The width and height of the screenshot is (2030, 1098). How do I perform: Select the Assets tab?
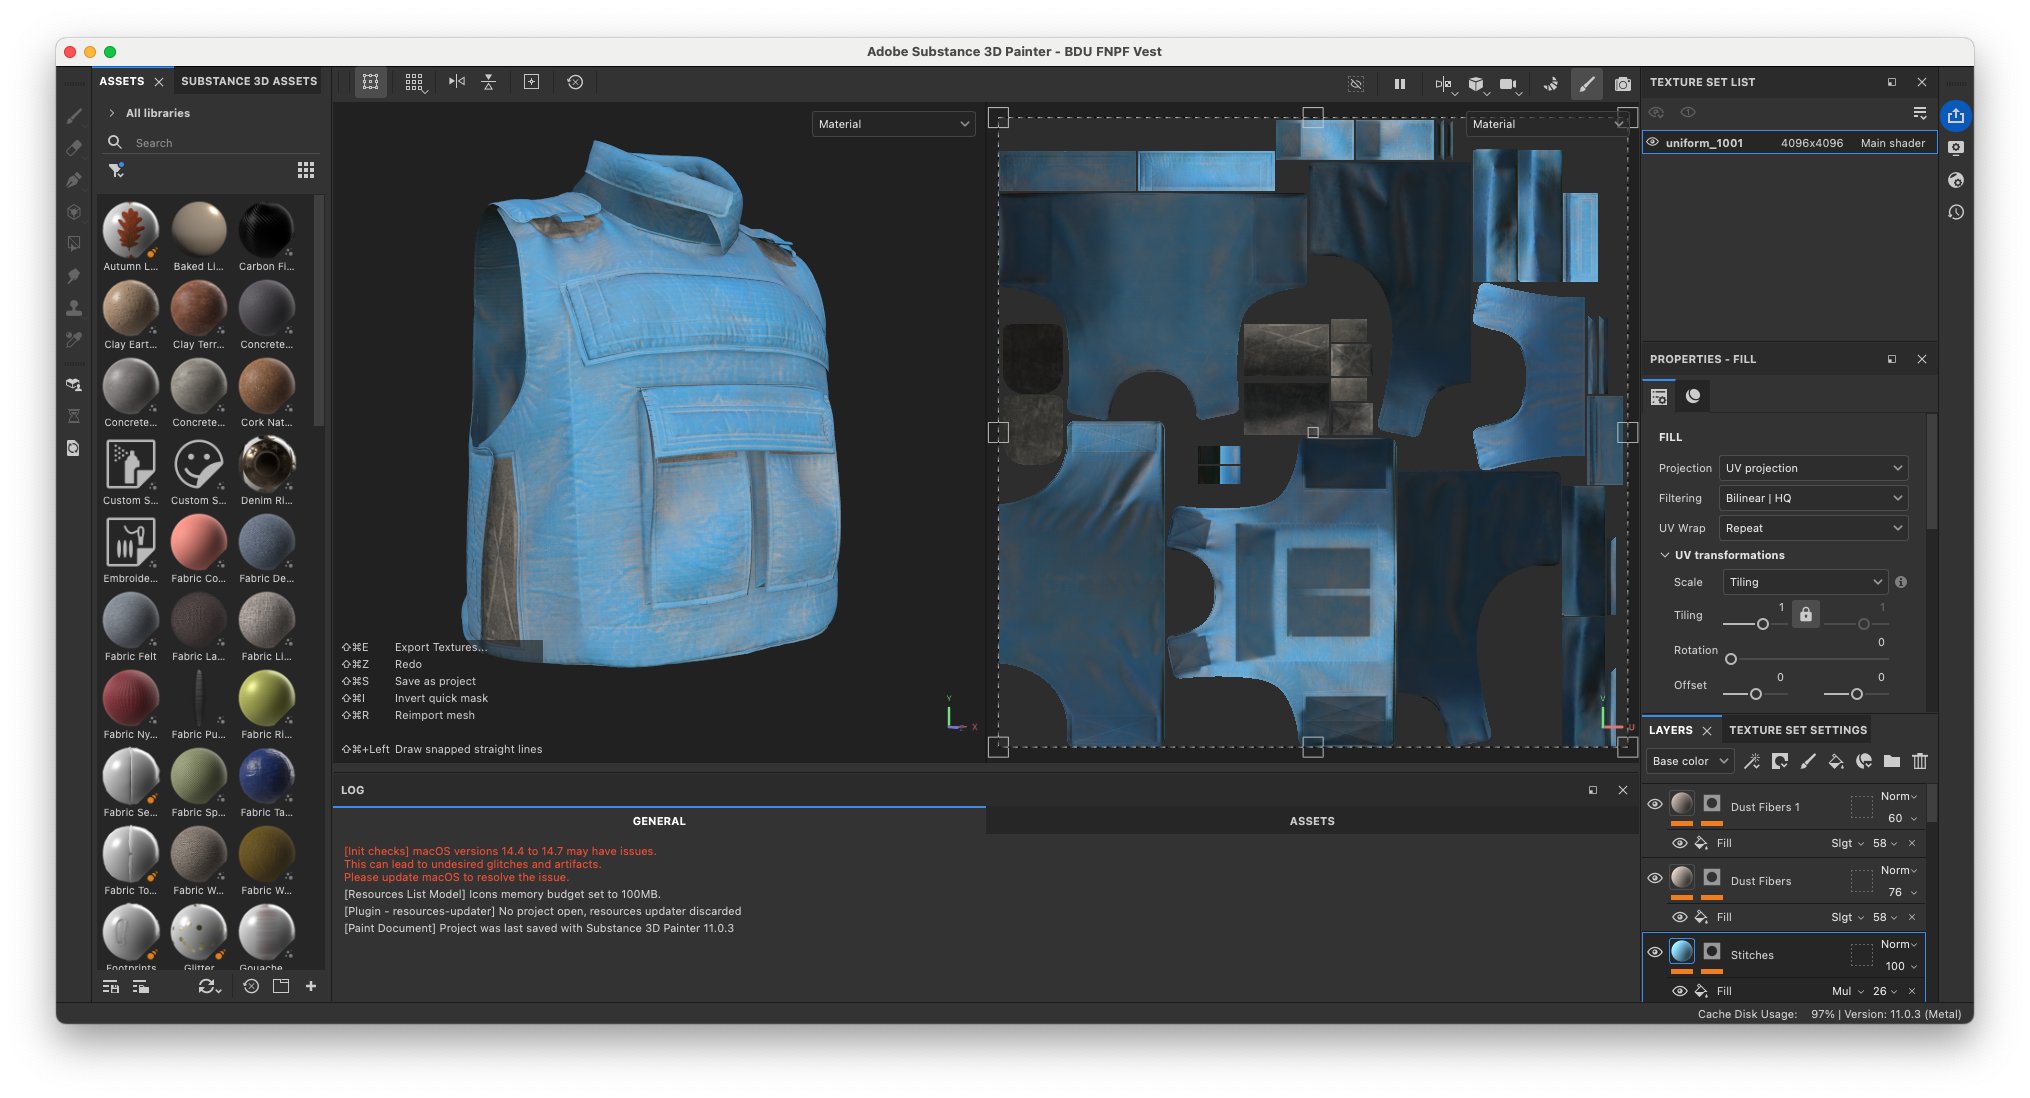point(122,81)
